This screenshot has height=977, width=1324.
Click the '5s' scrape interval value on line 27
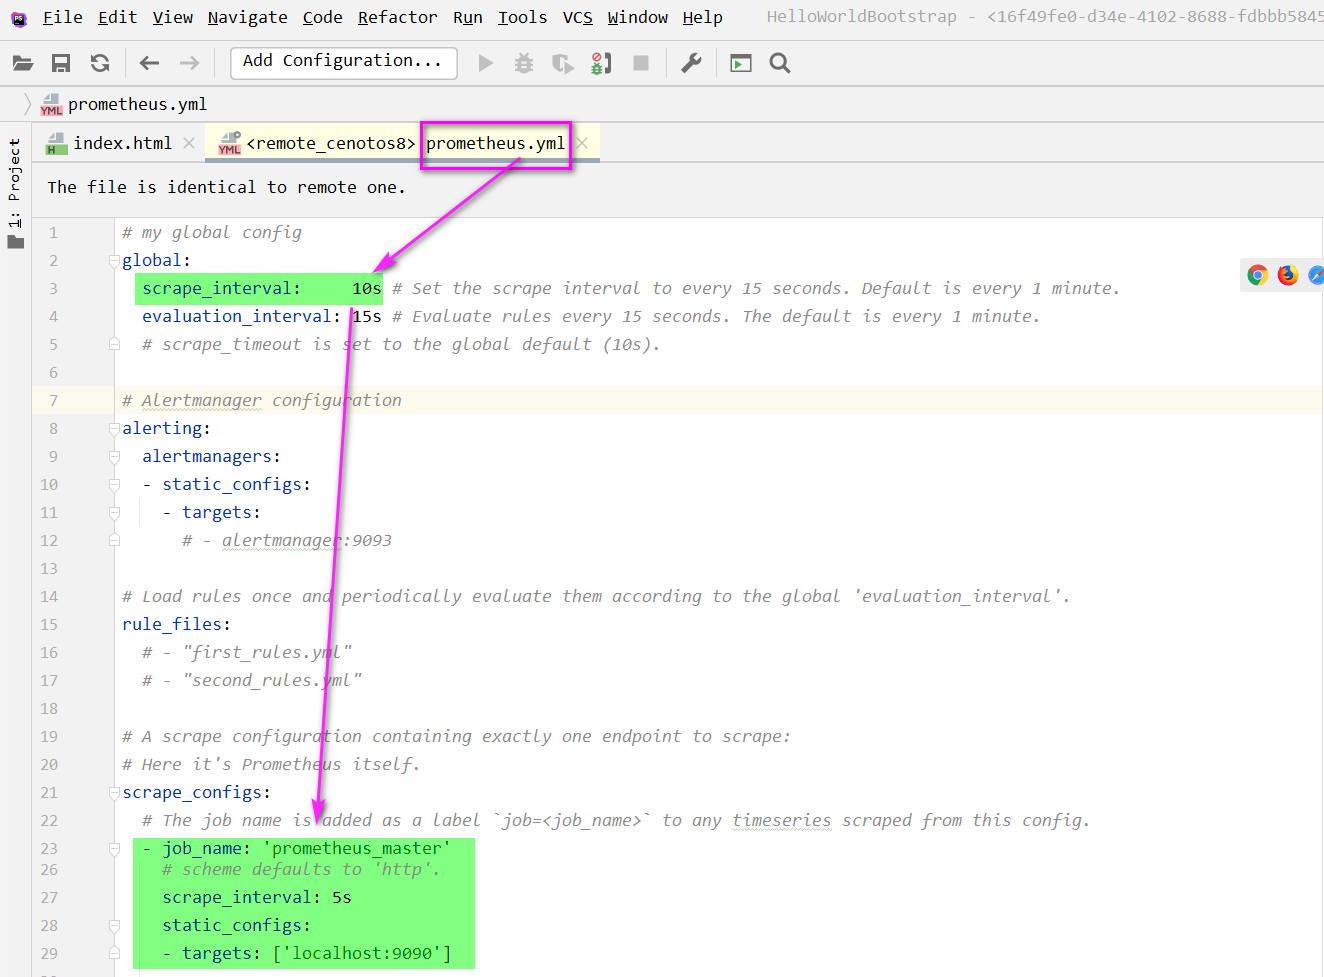coord(342,898)
